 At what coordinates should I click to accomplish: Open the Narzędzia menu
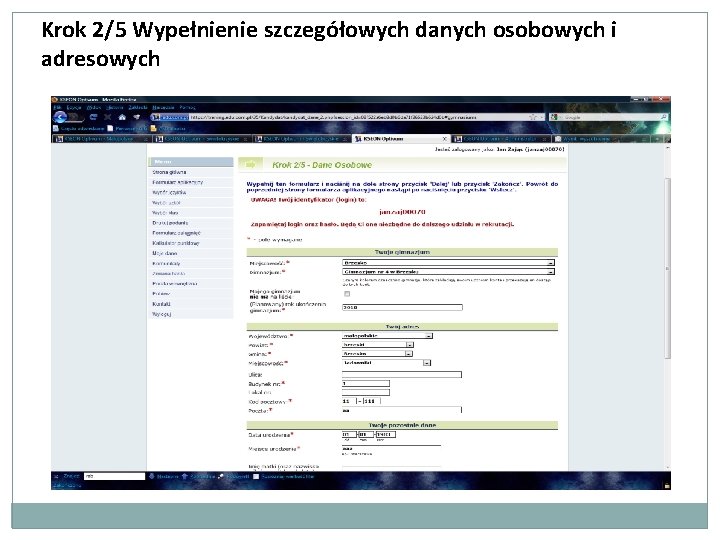(163, 107)
